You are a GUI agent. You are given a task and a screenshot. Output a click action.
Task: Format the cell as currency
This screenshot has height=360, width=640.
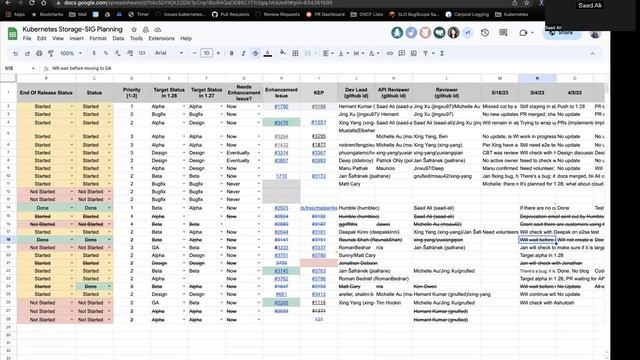[94, 53]
